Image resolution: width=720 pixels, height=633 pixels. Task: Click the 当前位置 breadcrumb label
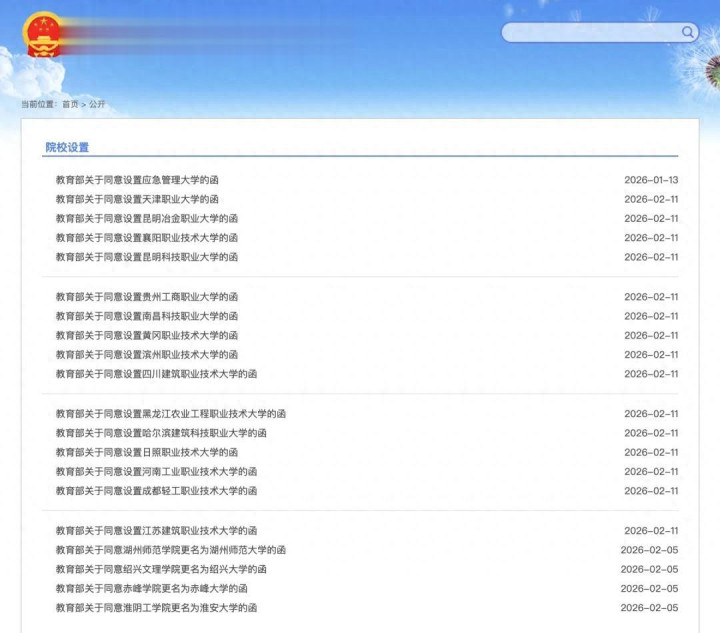(x=38, y=104)
